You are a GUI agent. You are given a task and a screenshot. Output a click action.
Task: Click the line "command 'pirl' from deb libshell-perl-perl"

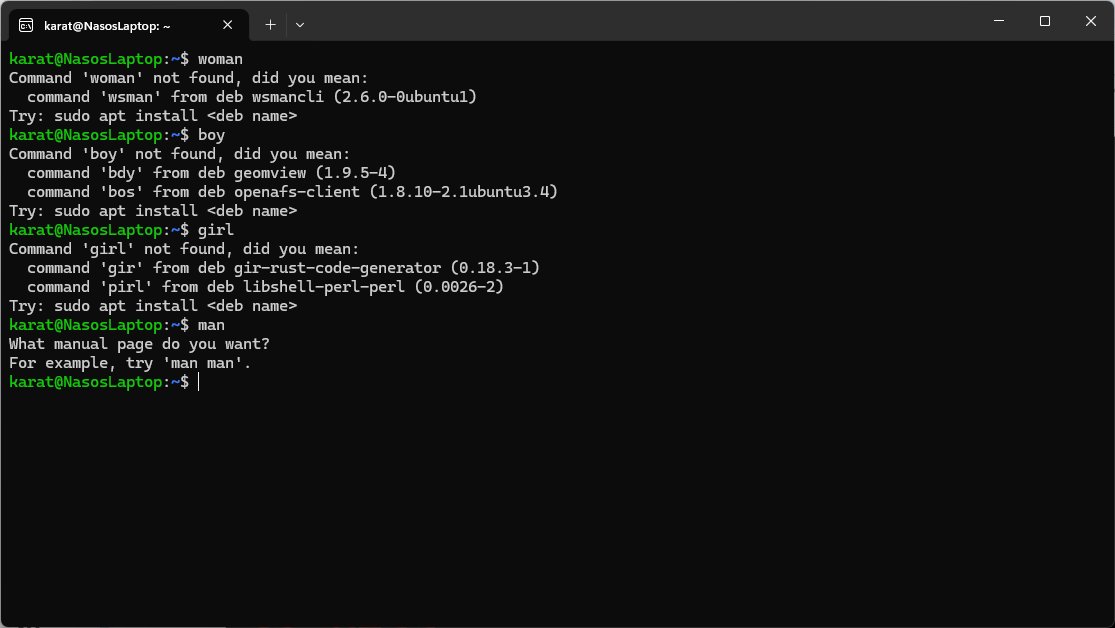(265, 287)
